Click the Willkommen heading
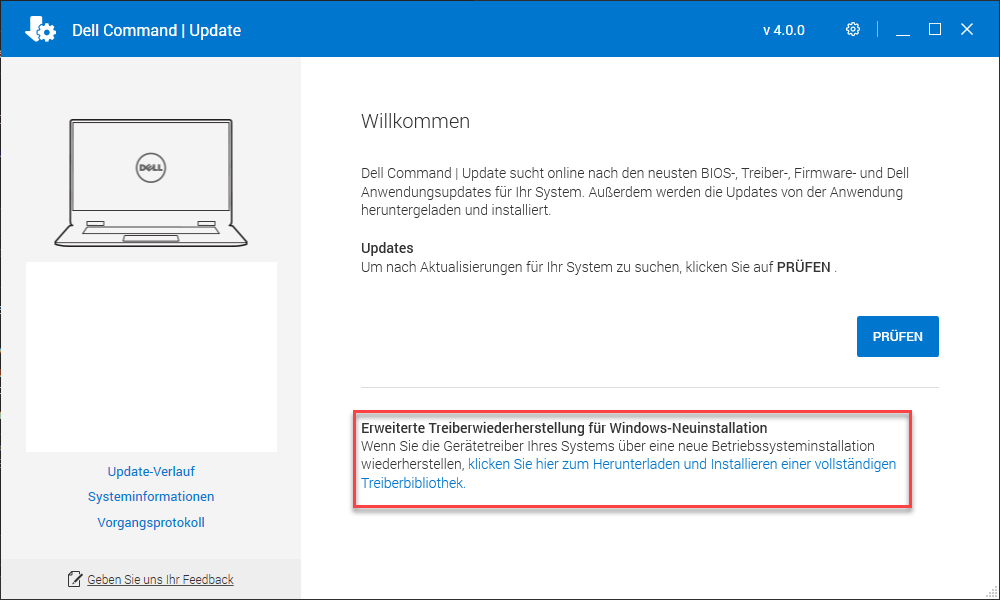 415,121
